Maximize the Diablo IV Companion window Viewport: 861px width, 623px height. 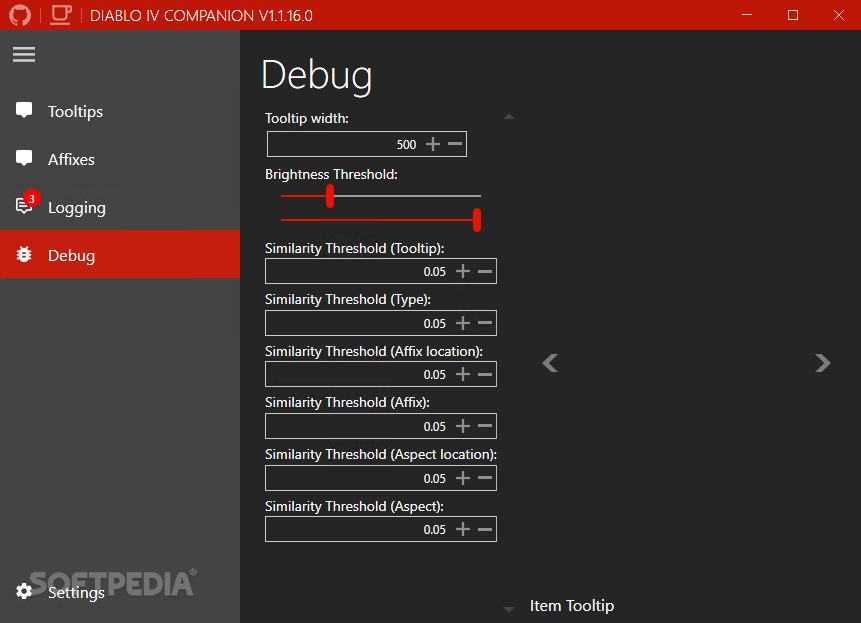(x=792, y=15)
